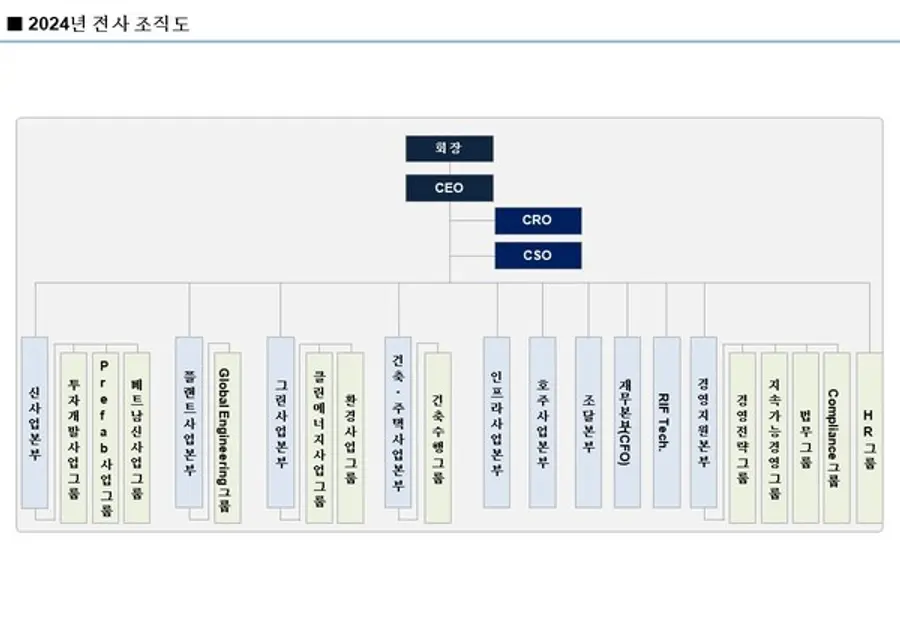
Task: Select the 베트남신사업그룹 box
Action: pyautogui.click(x=137, y=437)
